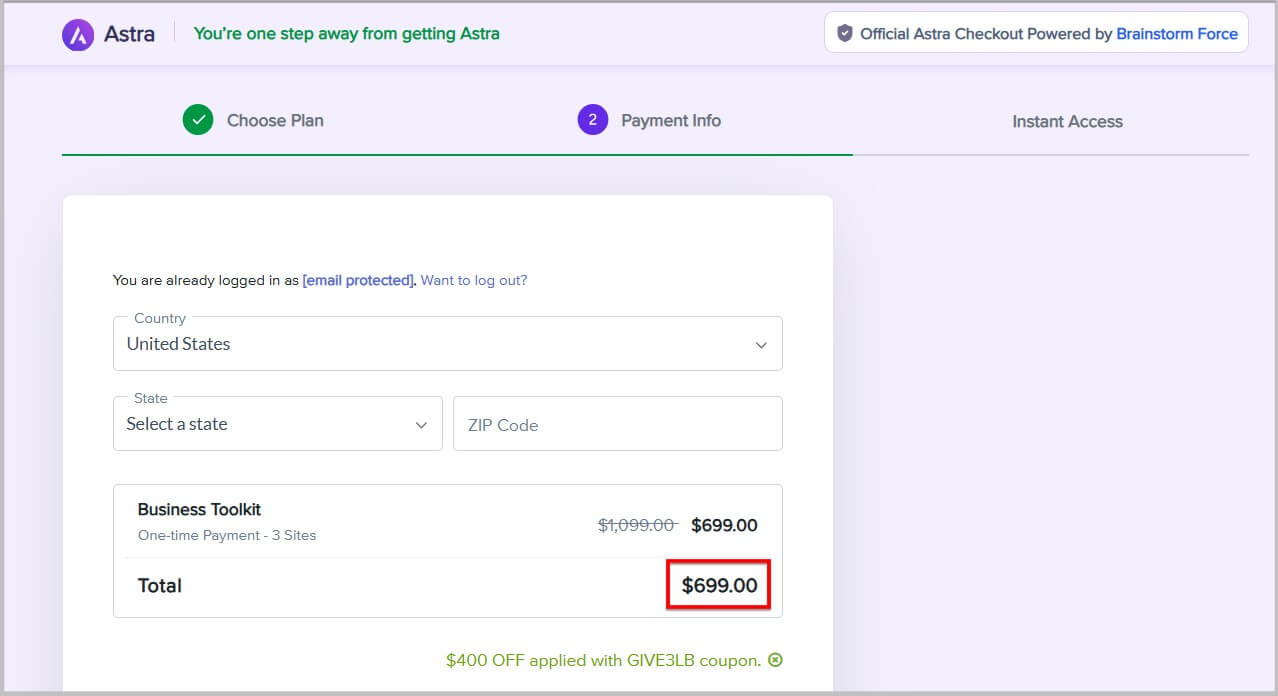Click the Business Toolkit plan summary
This screenshot has height=696, width=1278.
(x=199, y=510)
